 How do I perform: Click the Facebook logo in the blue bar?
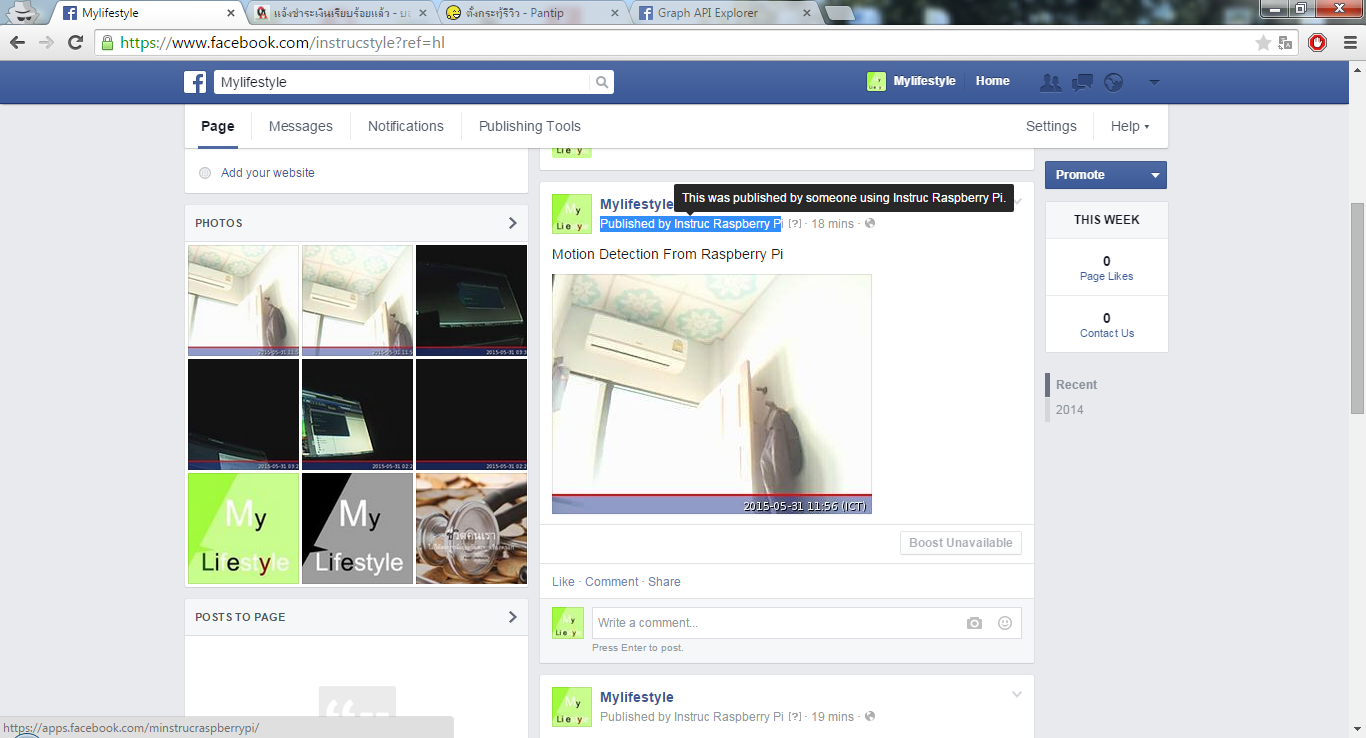coord(195,82)
